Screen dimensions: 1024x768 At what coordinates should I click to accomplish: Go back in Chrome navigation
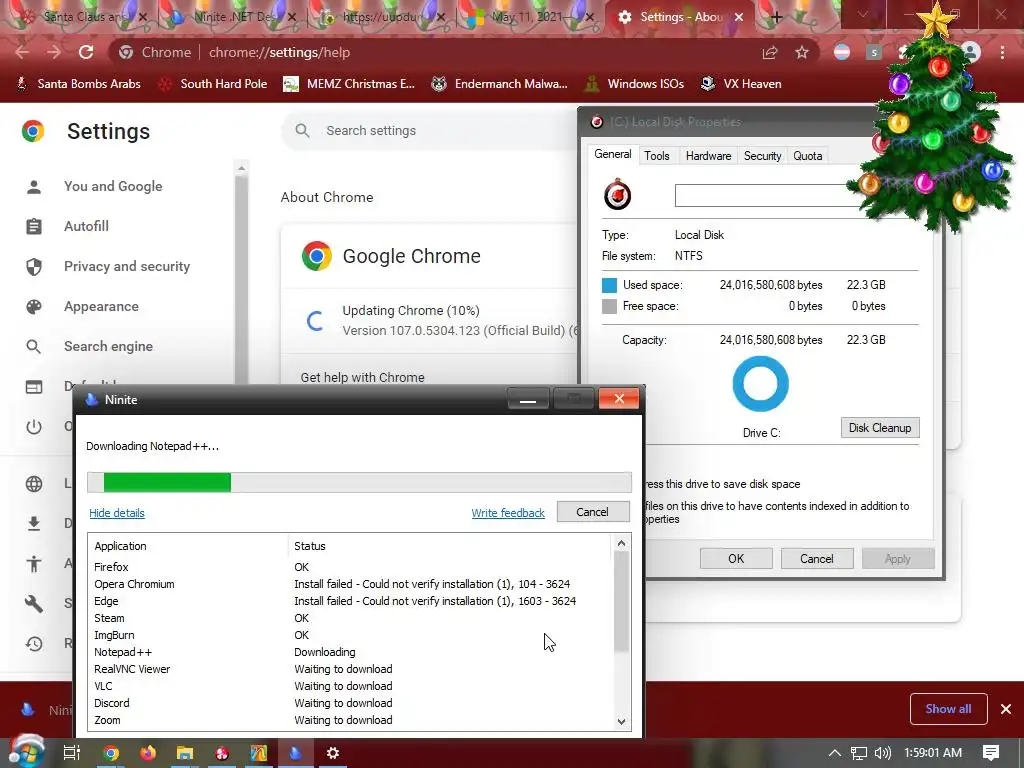pyautogui.click(x=22, y=52)
